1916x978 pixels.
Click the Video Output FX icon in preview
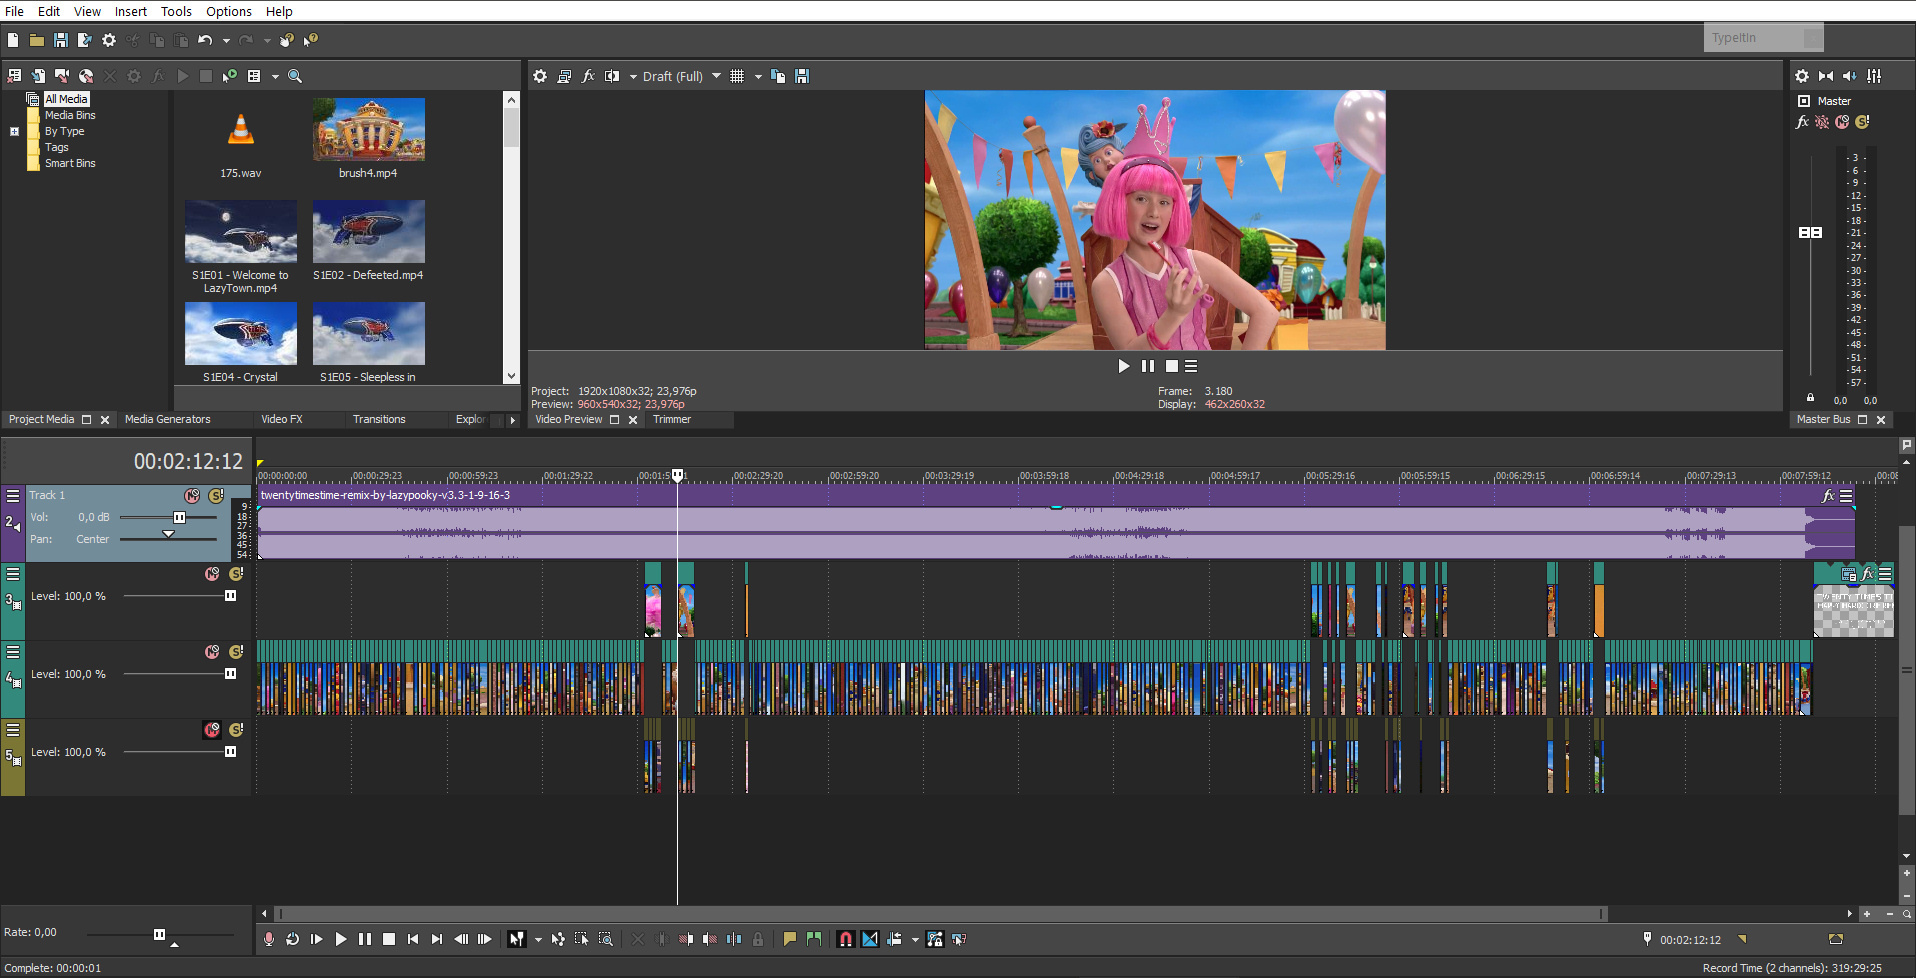[x=588, y=76]
